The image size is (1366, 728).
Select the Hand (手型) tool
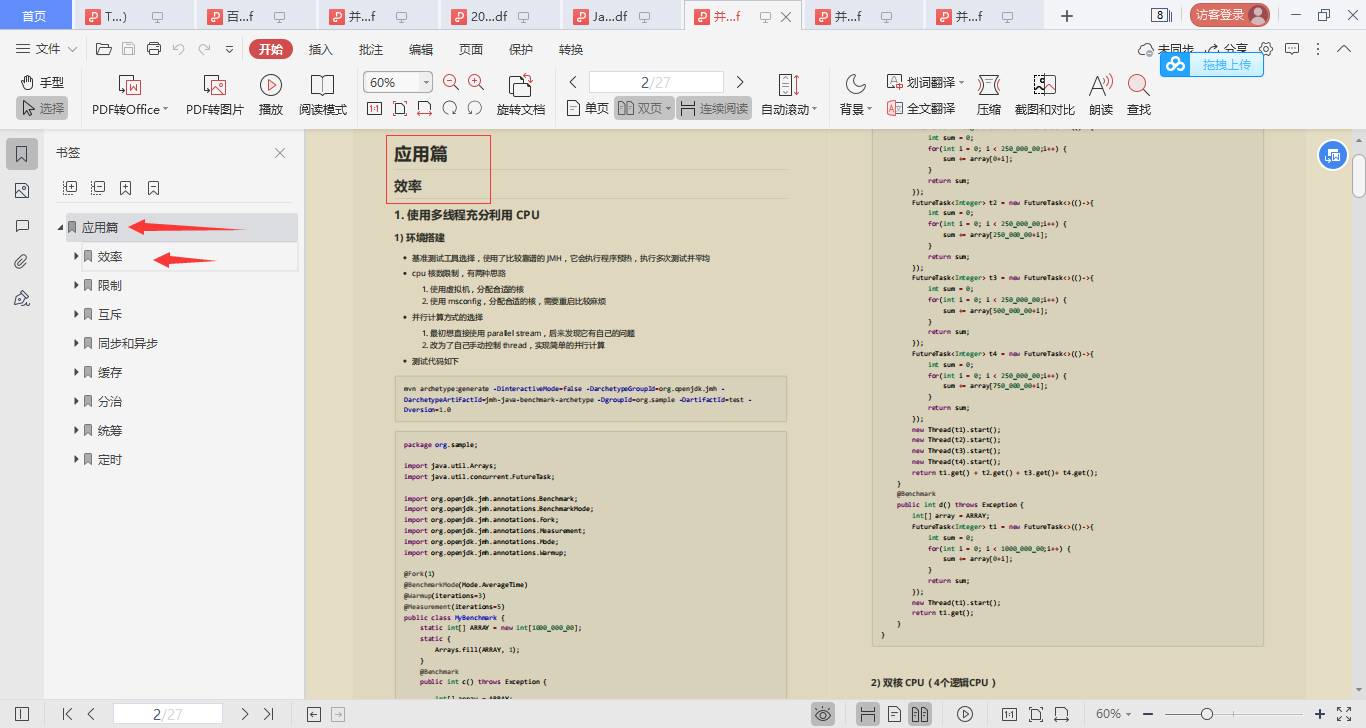point(42,83)
